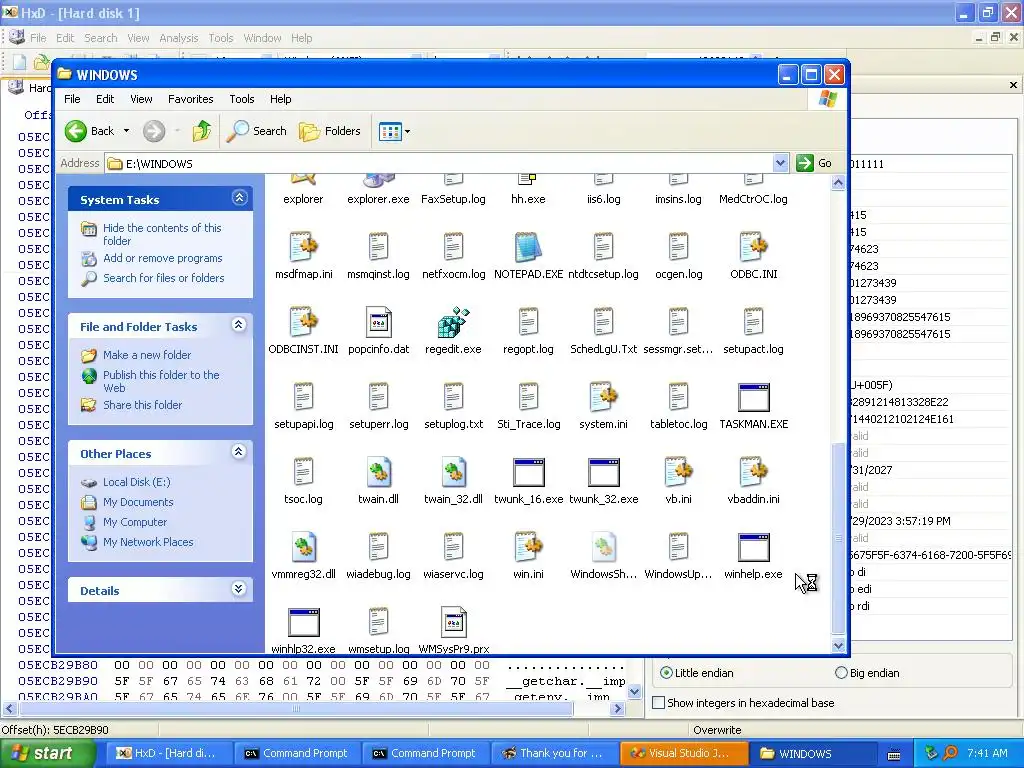Select the twain_32.dll file icon

(453, 473)
